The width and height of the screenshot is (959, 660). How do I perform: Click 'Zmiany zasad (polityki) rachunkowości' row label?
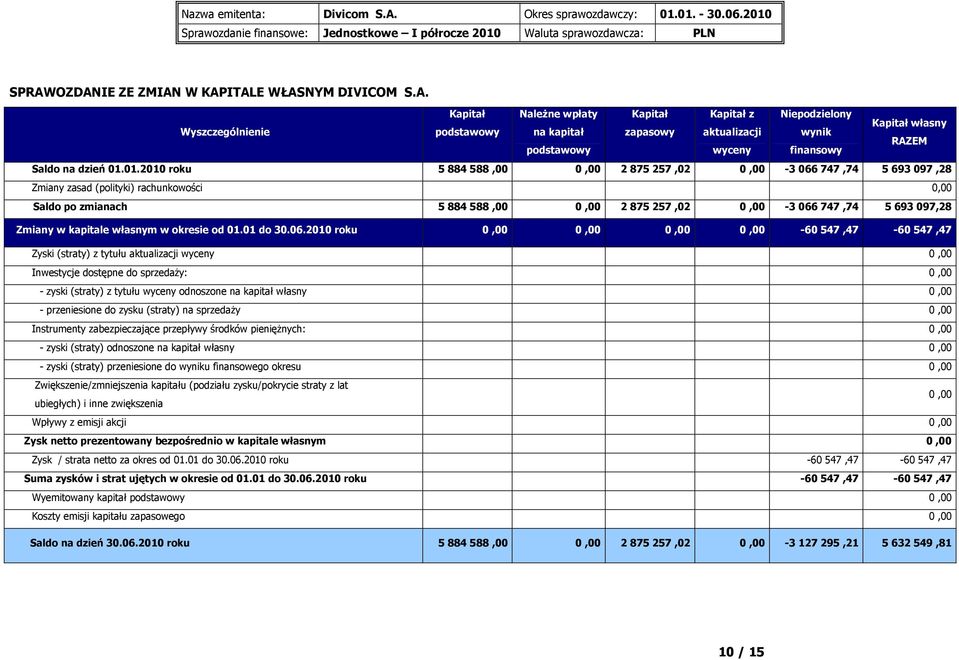click(117, 188)
